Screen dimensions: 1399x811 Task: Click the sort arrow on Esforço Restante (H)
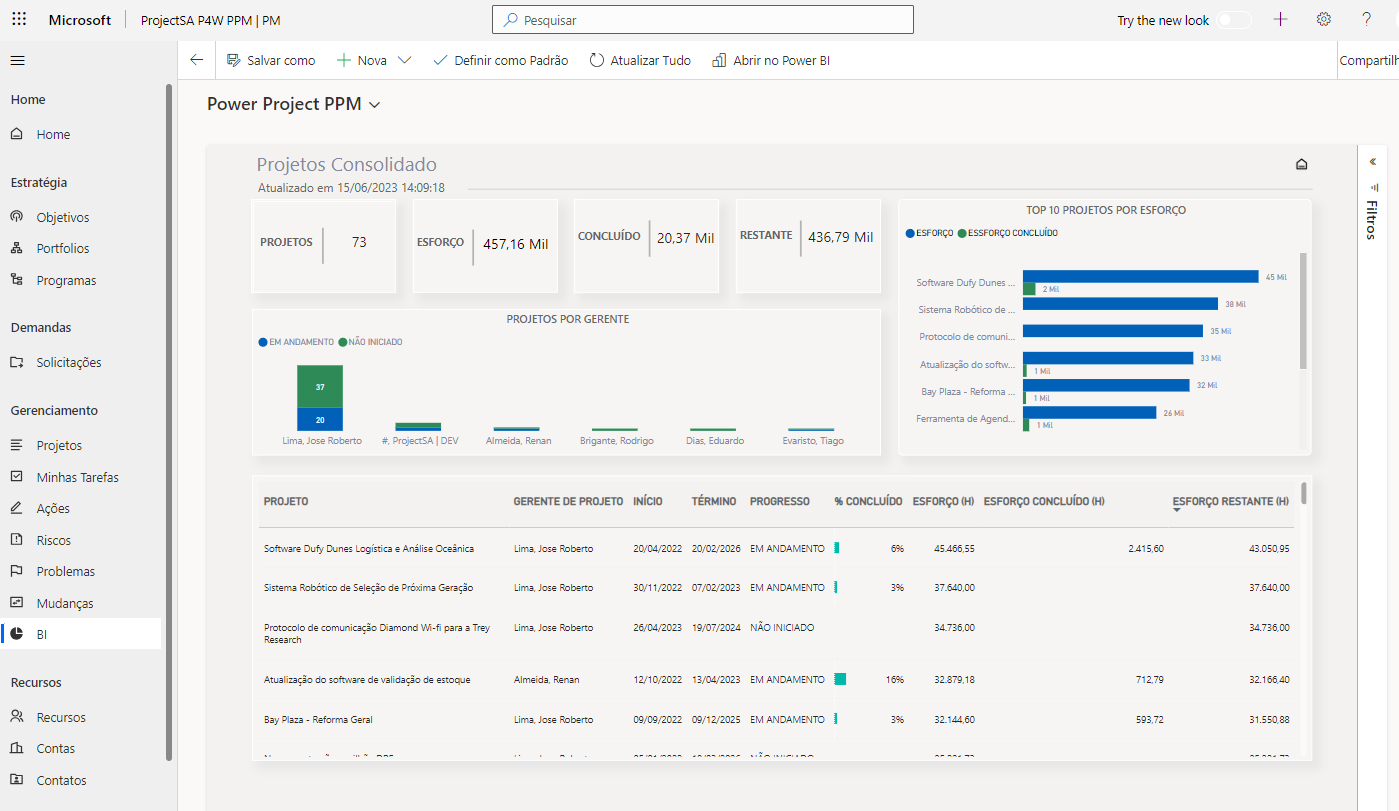tap(1177, 511)
